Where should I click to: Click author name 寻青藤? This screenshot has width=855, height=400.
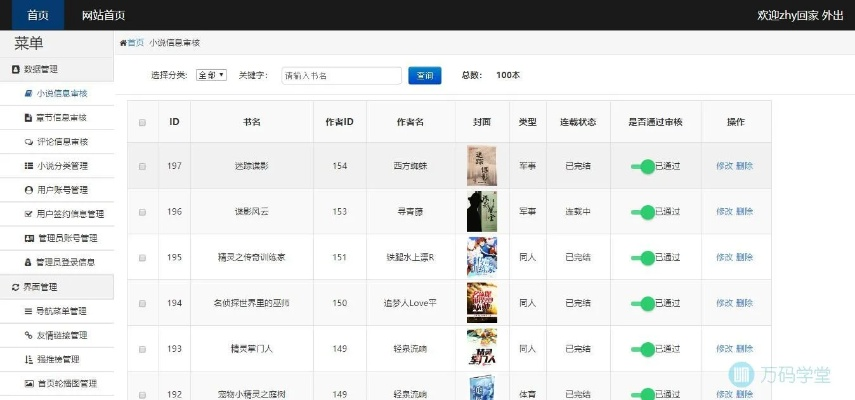coord(411,211)
